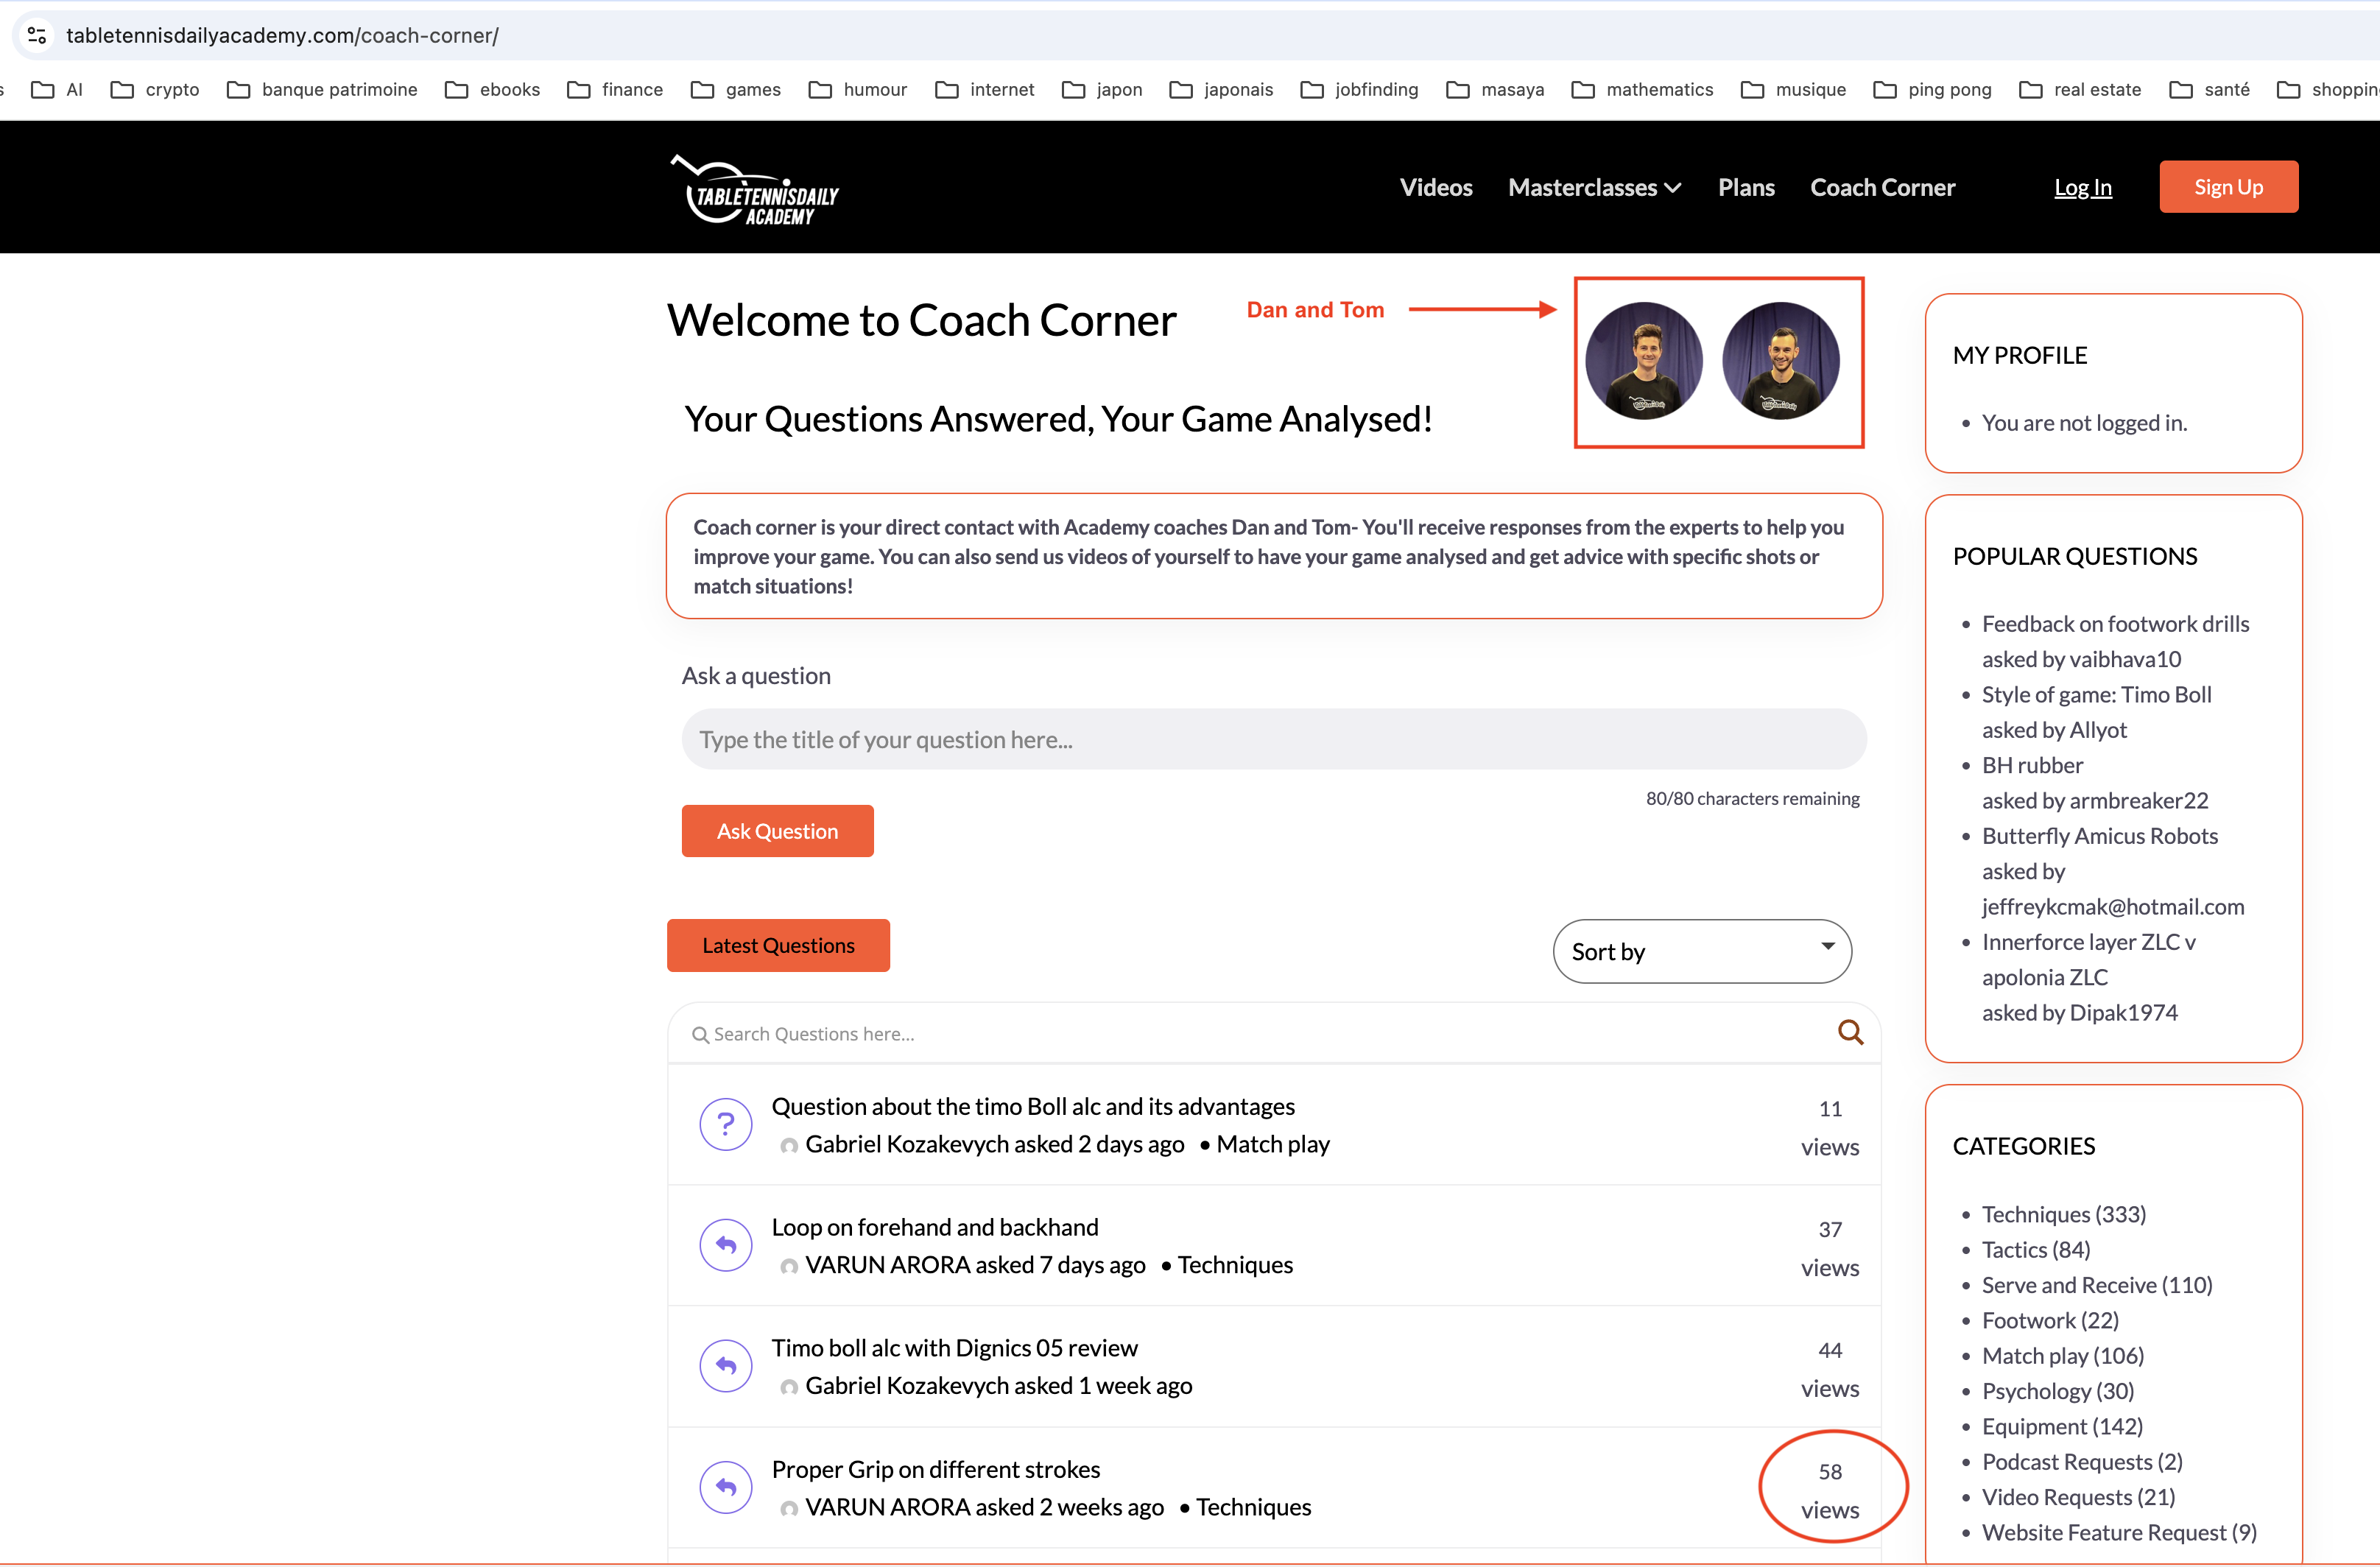Open the crypto bookmarks folder

(x=155, y=90)
